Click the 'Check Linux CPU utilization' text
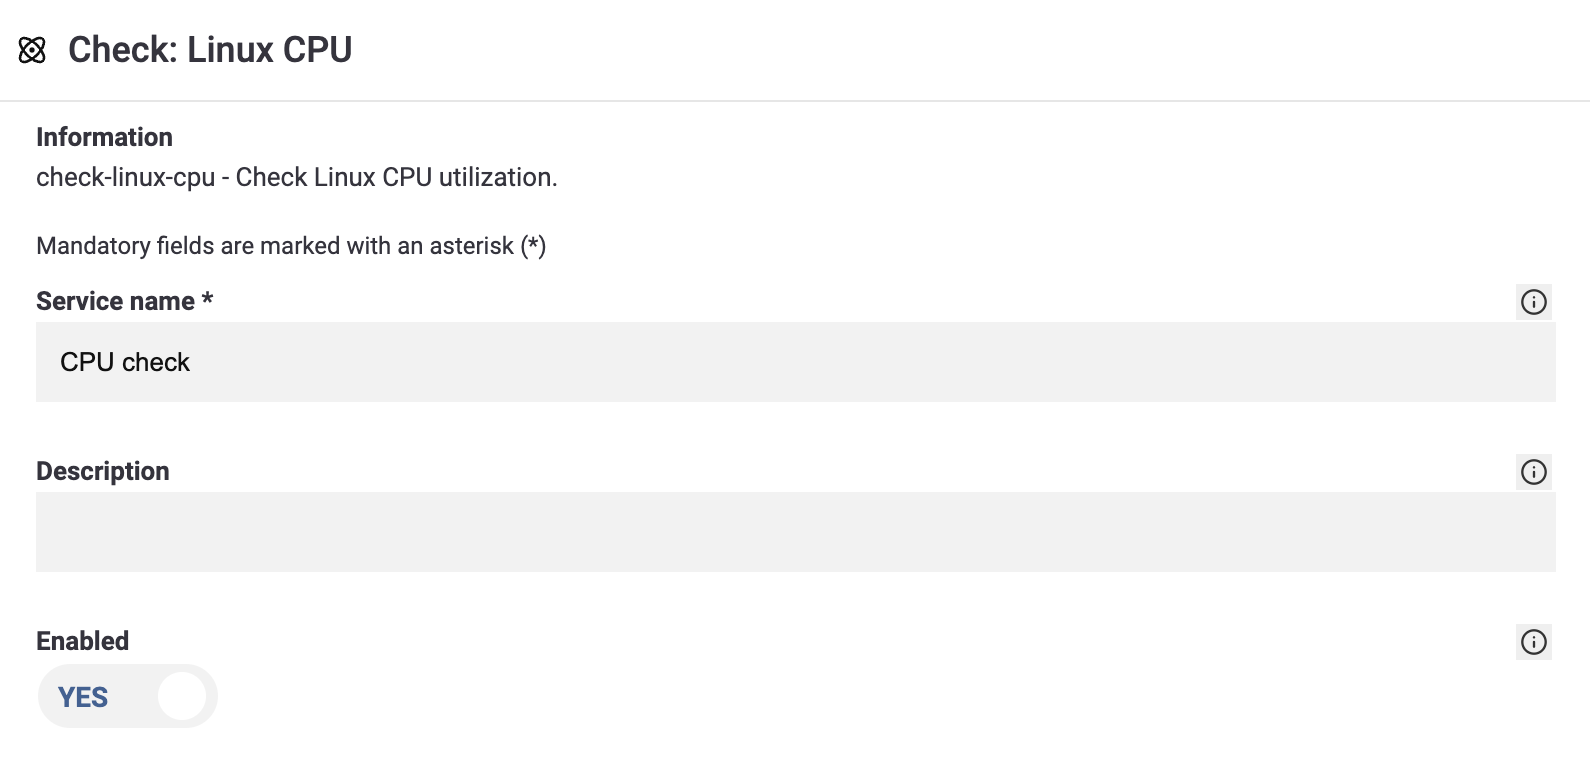 [396, 178]
